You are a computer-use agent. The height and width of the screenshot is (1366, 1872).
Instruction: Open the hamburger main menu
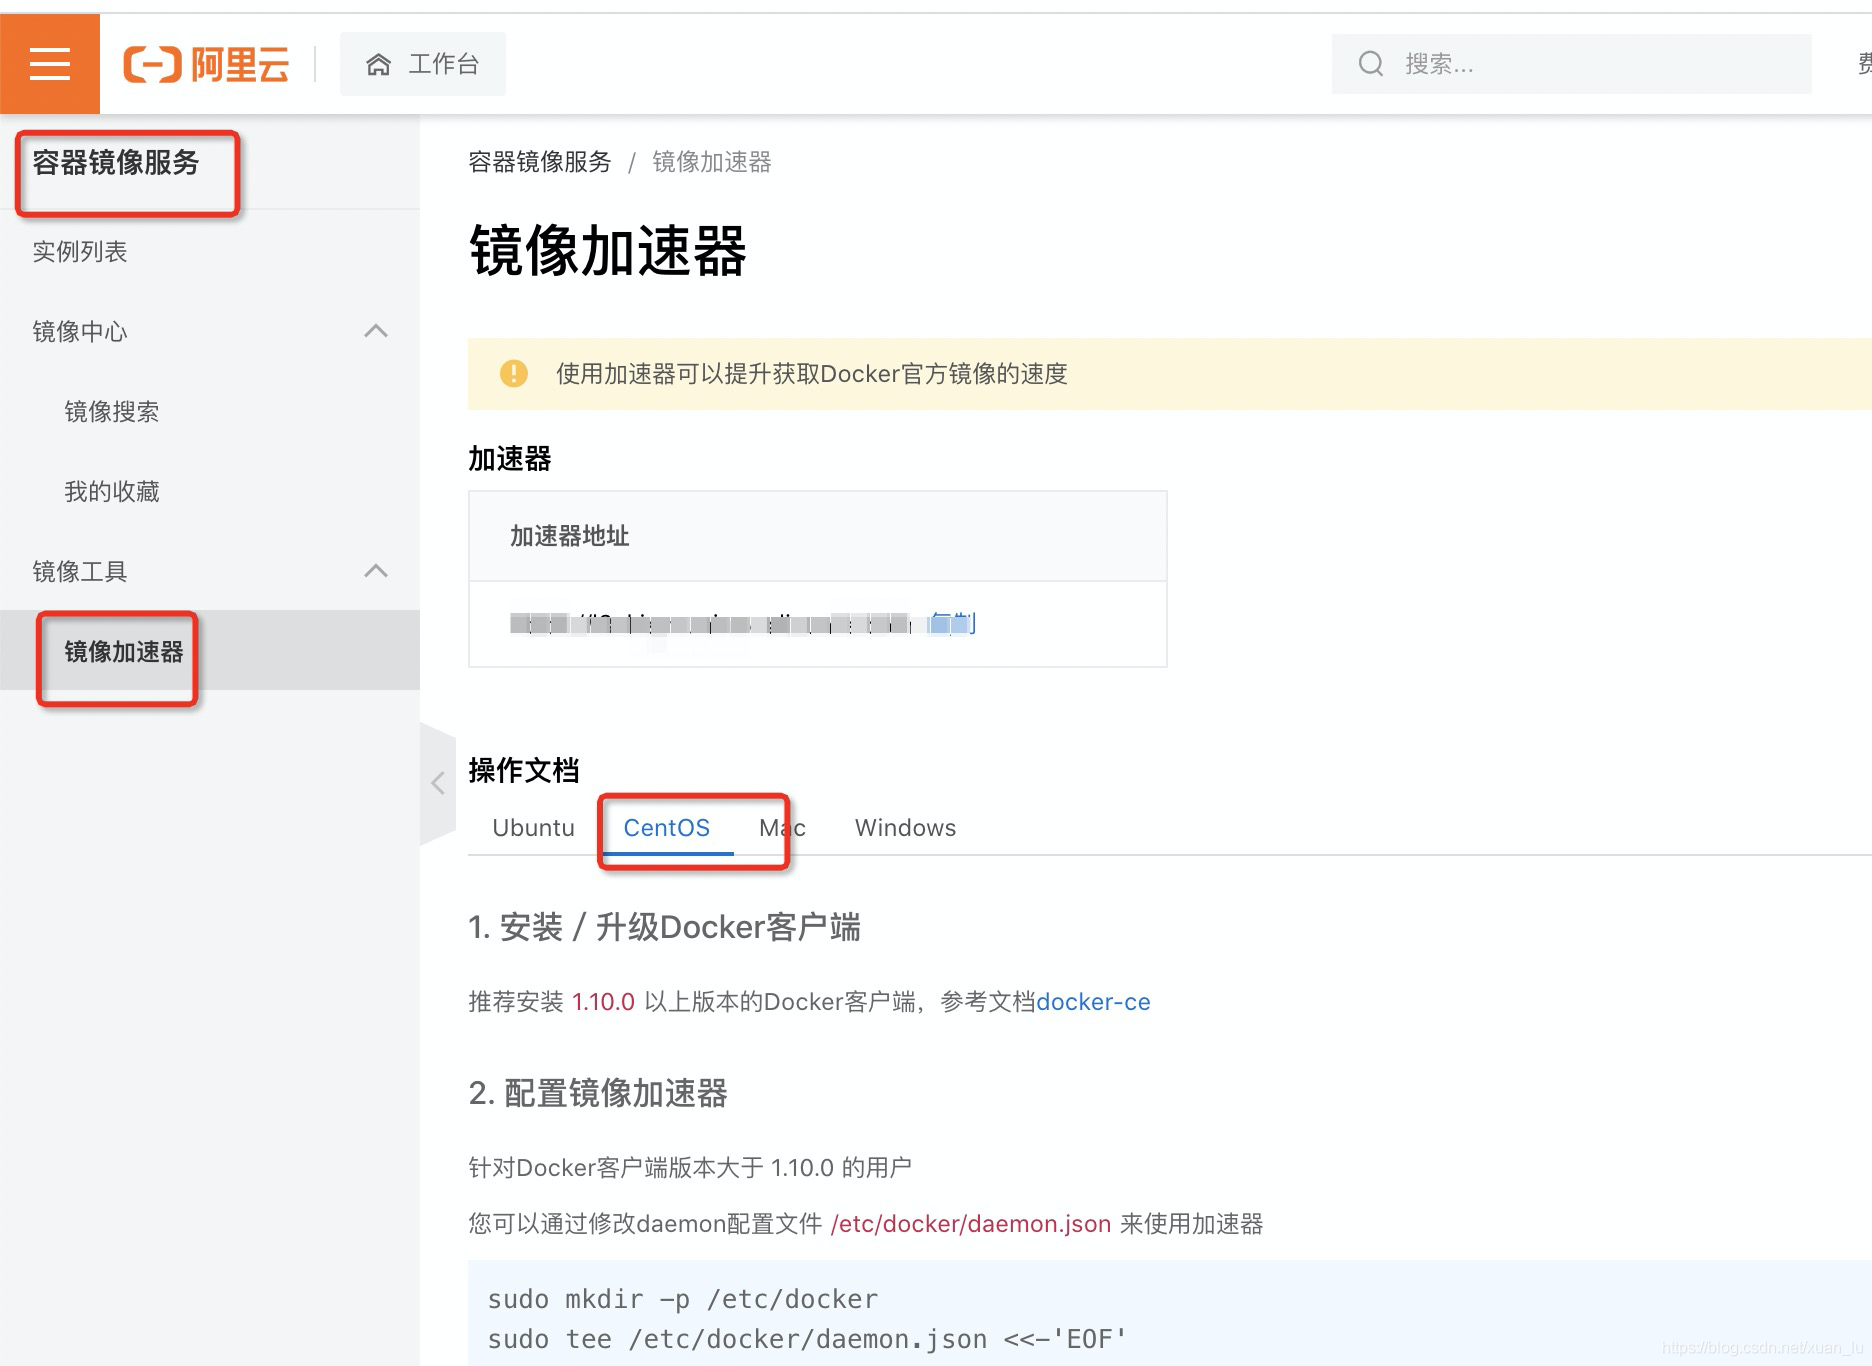click(x=50, y=64)
